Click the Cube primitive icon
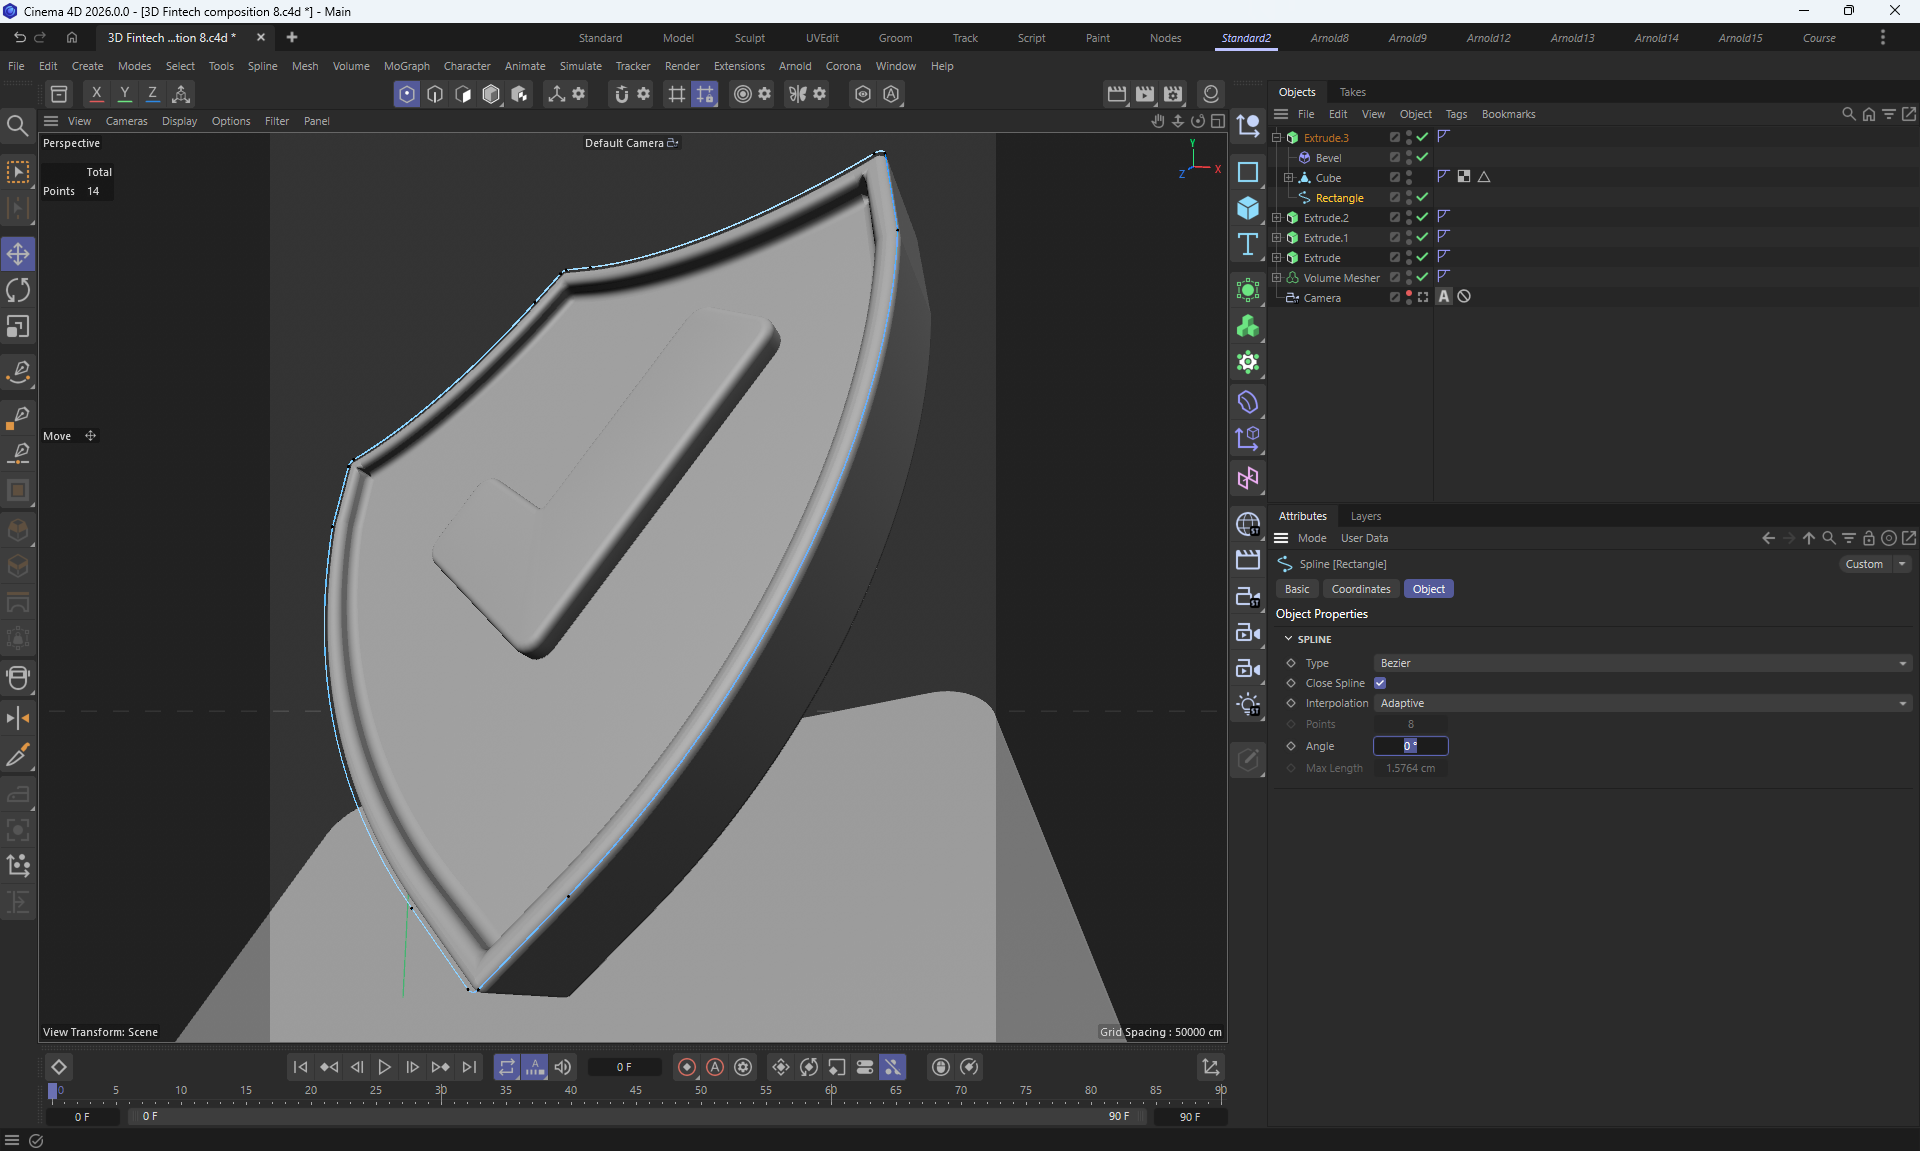Image resolution: width=1920 pixels, height=1151 pixels. [1248, 208]
